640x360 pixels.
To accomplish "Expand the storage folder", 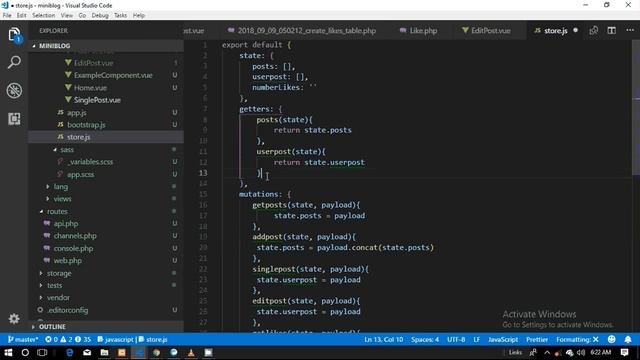I will click(59, 273).
